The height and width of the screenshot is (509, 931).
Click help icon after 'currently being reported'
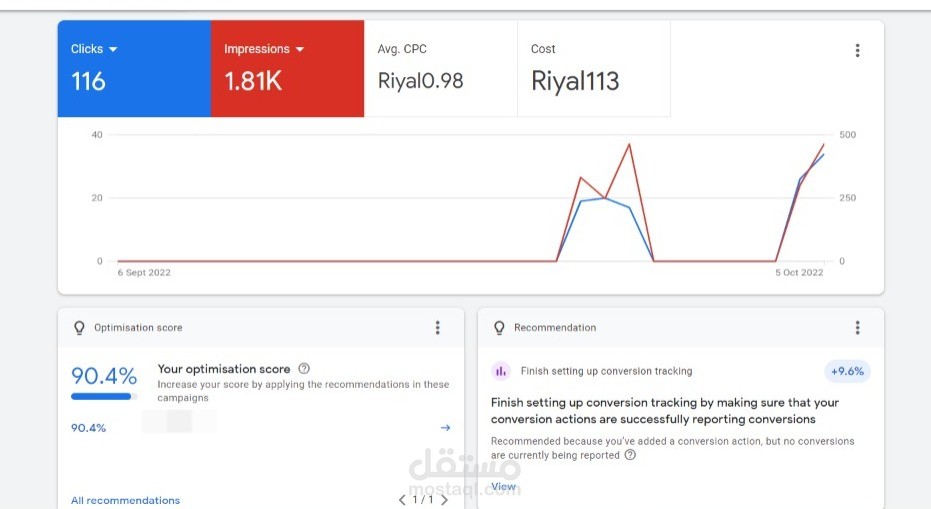click(630, 455)
